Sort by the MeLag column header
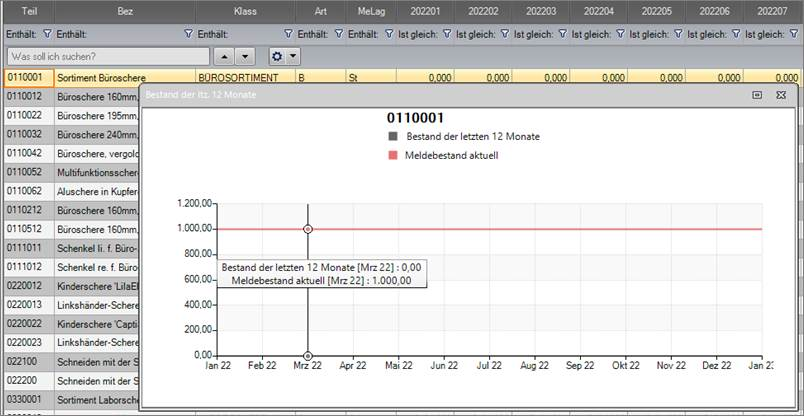This screenshot has width=804, height=416. (x=368, y=10)
